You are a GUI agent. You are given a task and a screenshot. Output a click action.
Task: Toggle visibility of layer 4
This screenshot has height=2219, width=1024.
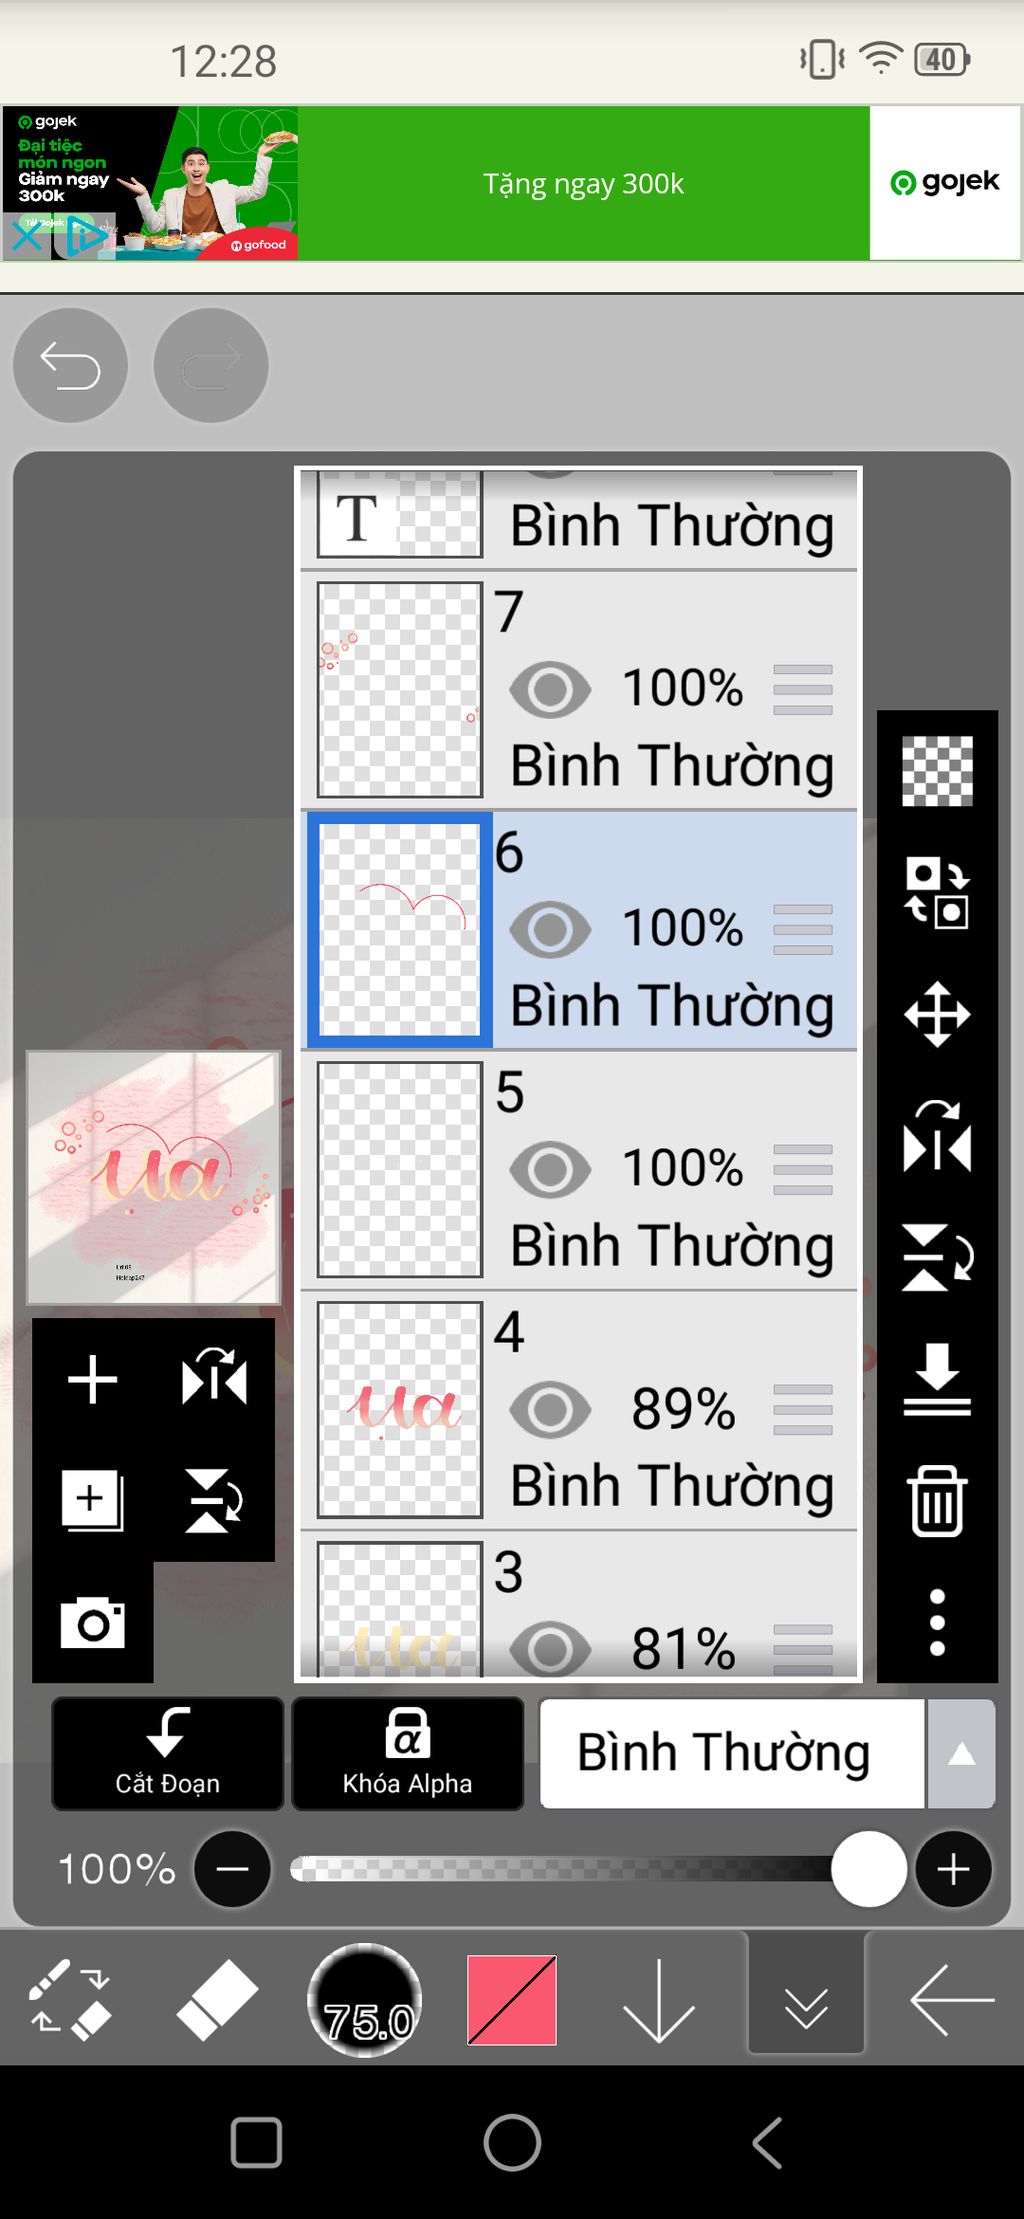pos(550,1409)
